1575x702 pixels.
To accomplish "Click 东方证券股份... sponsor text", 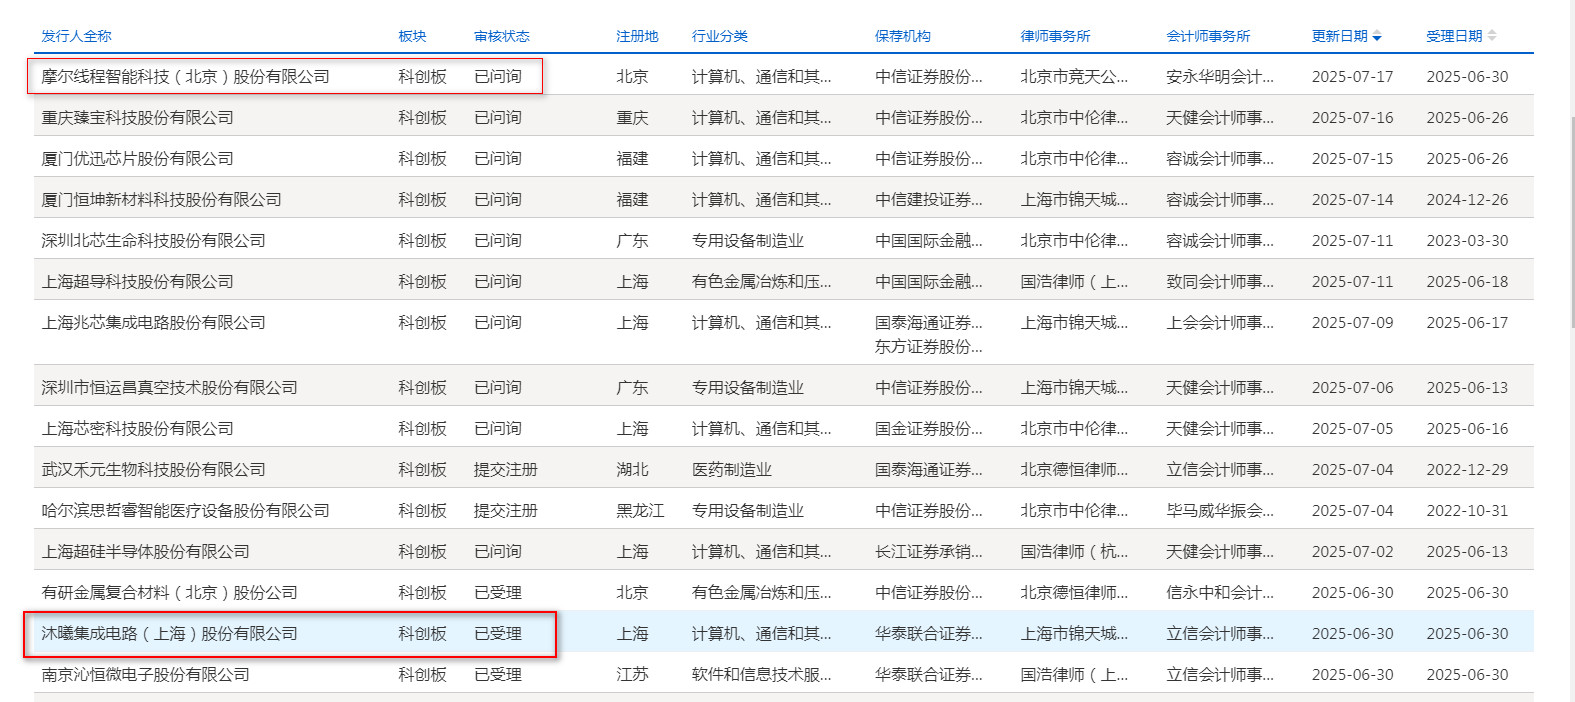I will pyautogui.click(x=929, y=347).
